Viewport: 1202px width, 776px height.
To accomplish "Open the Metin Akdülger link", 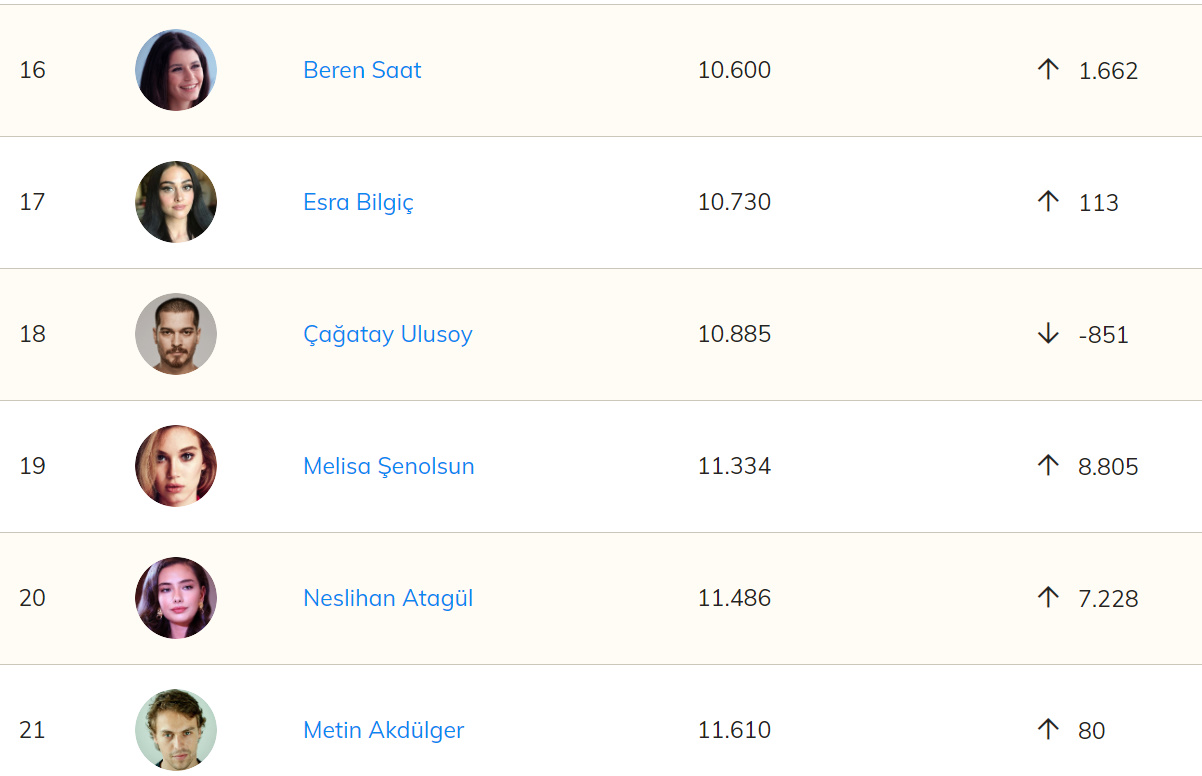I will coord(383,730).
